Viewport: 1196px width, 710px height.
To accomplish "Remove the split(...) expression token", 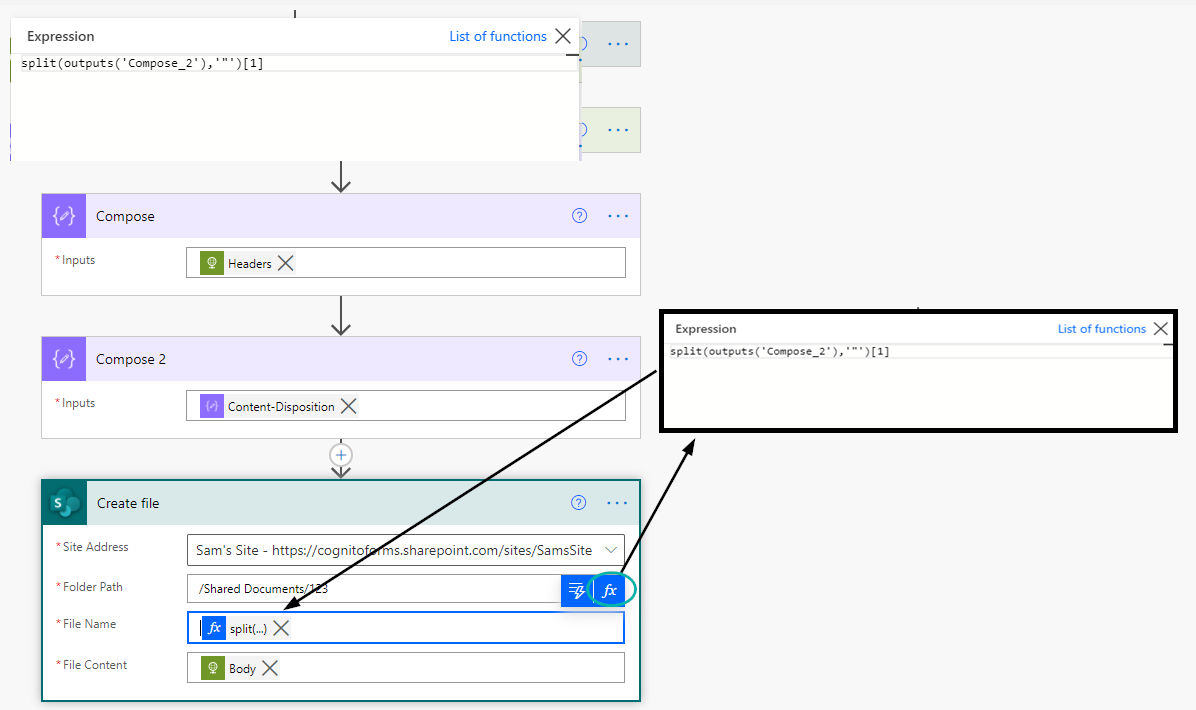I will coord(281,628).
